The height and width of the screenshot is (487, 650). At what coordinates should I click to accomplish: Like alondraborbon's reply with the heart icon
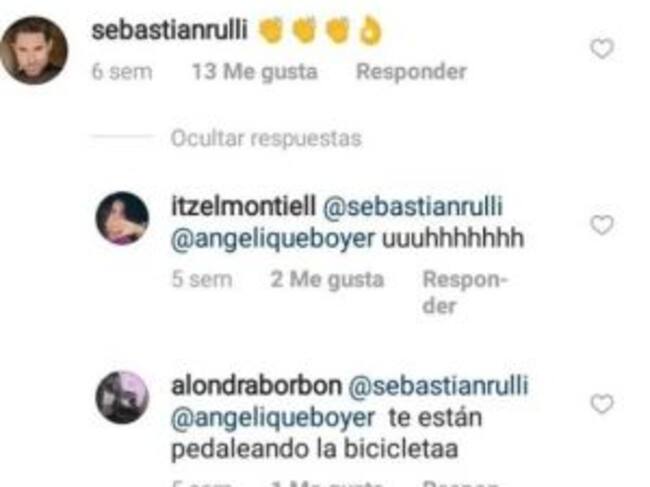601,404
